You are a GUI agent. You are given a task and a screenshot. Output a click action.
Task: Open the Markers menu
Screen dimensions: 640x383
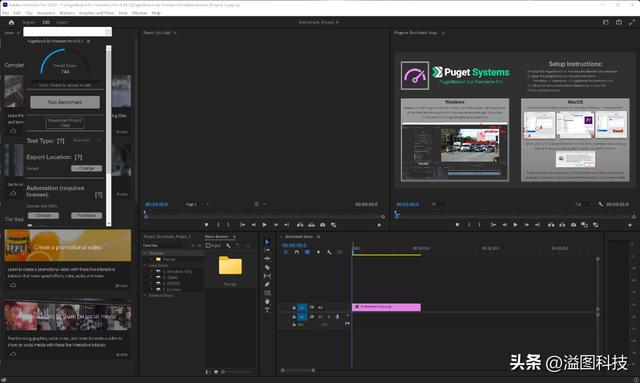[x=67, y=13]
